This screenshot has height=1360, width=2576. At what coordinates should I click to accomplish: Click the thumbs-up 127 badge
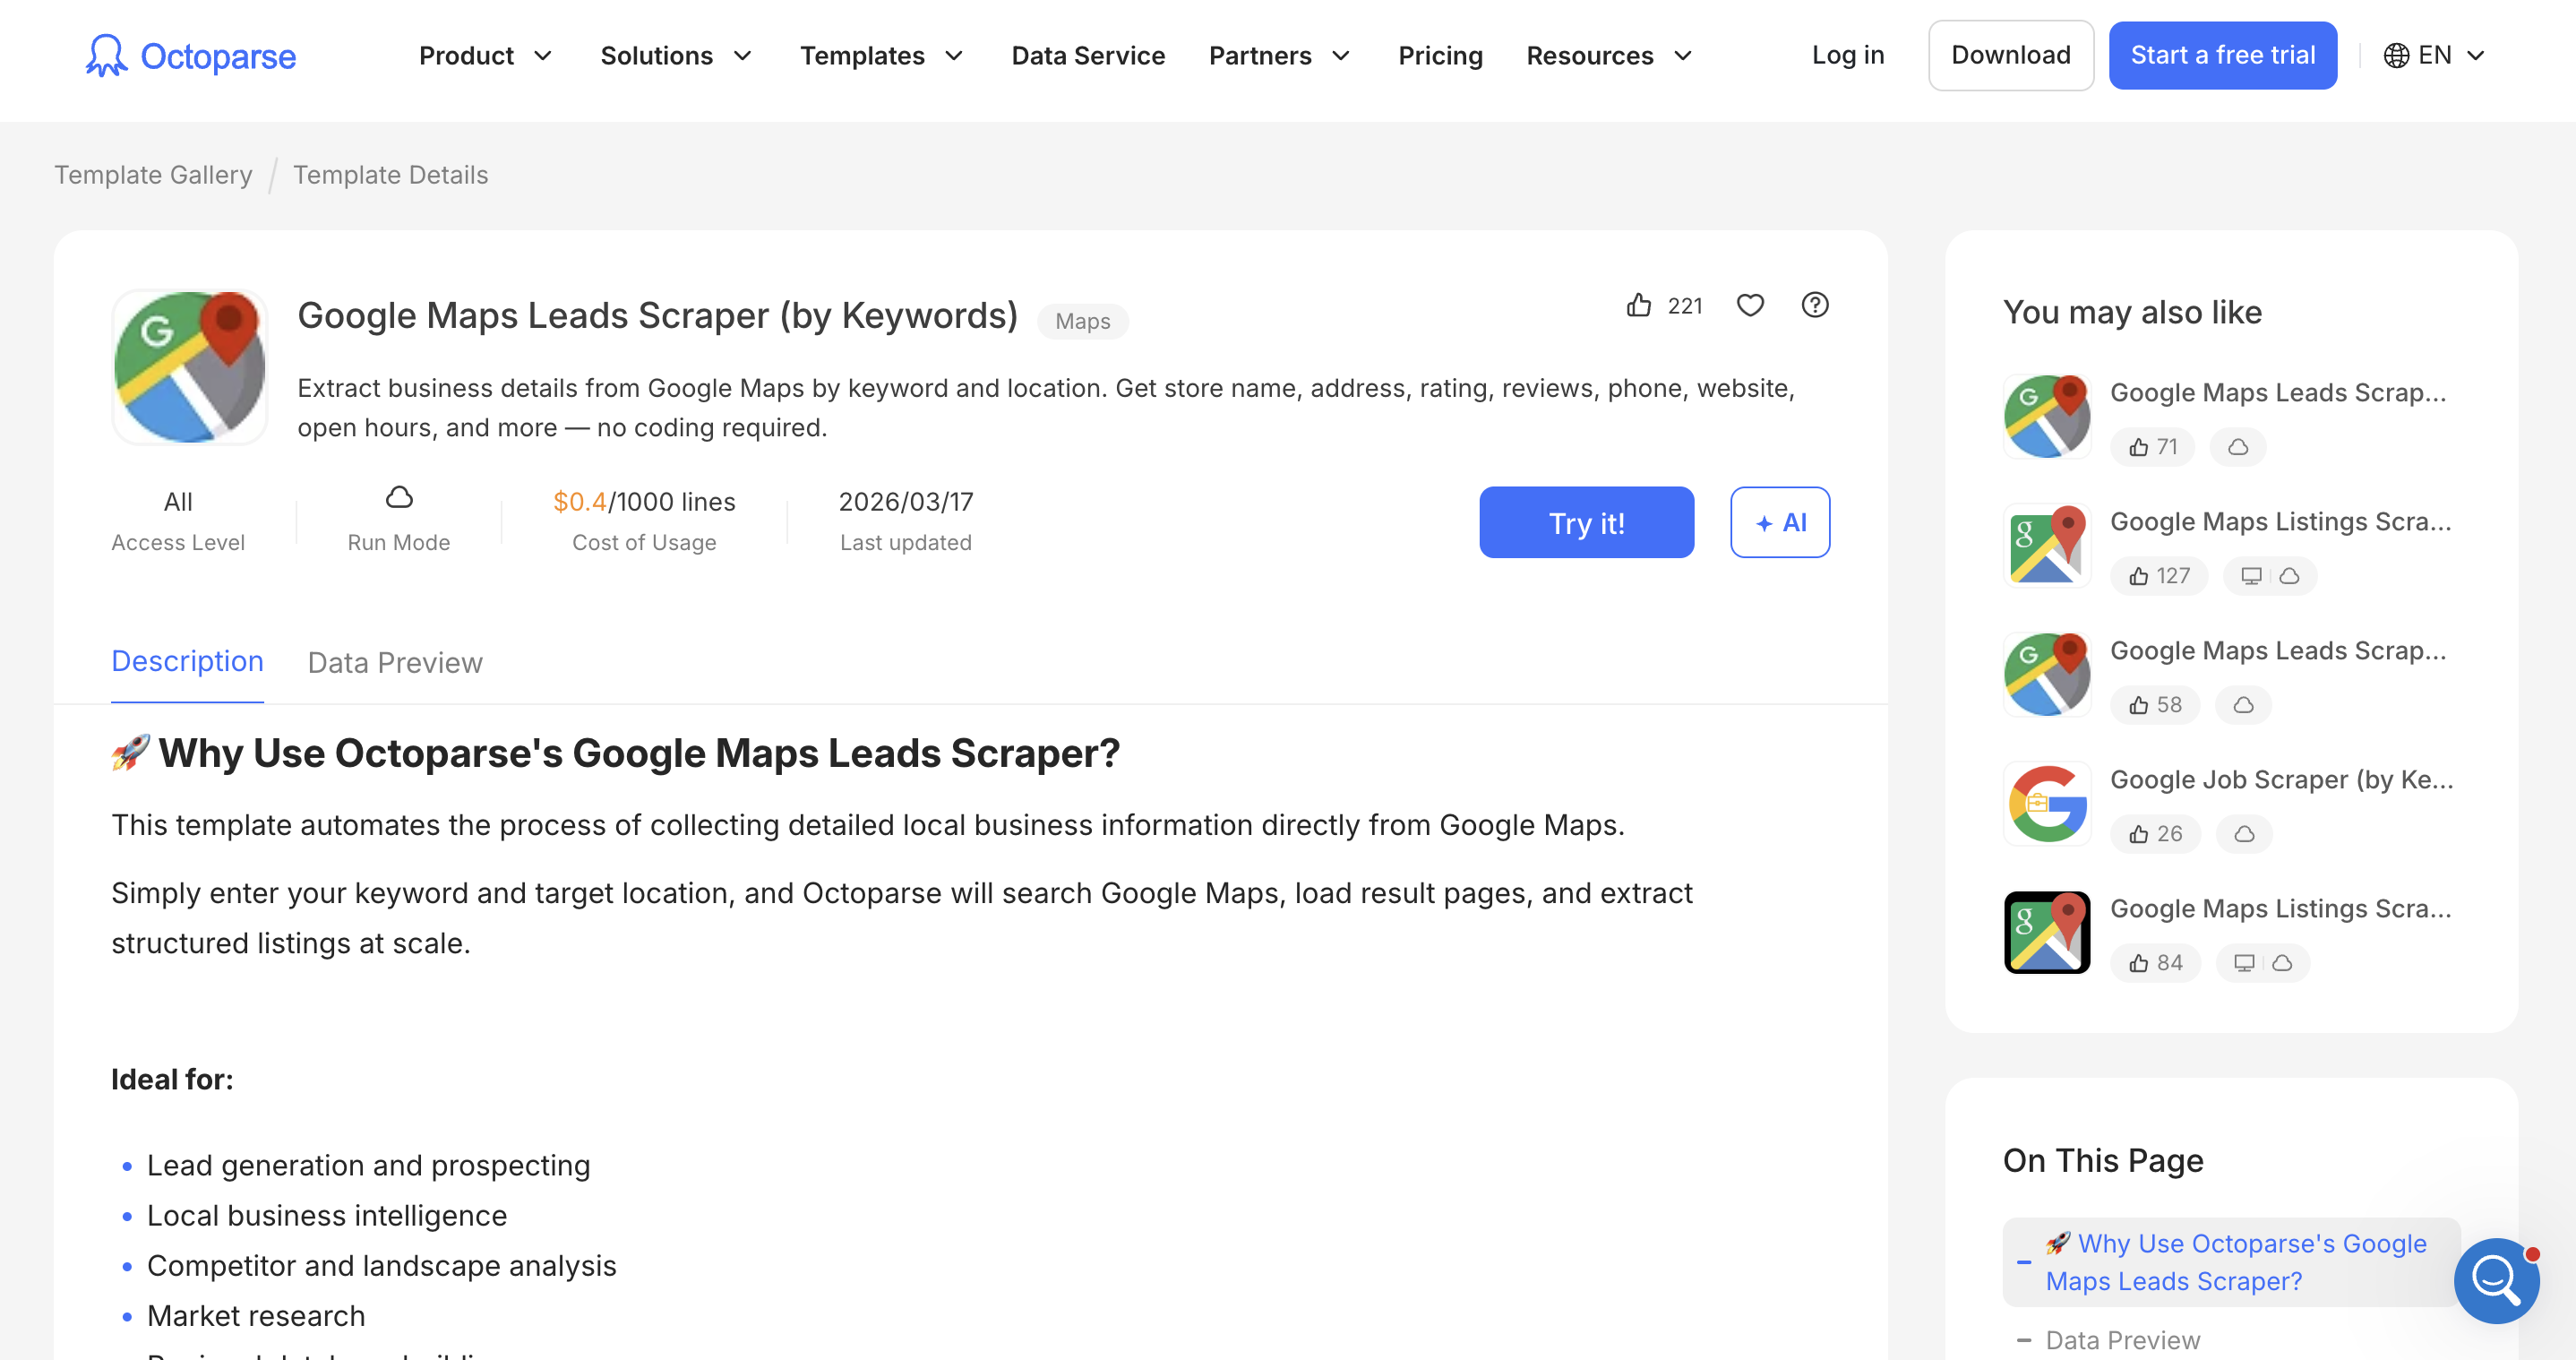(x=2159, y=576)
